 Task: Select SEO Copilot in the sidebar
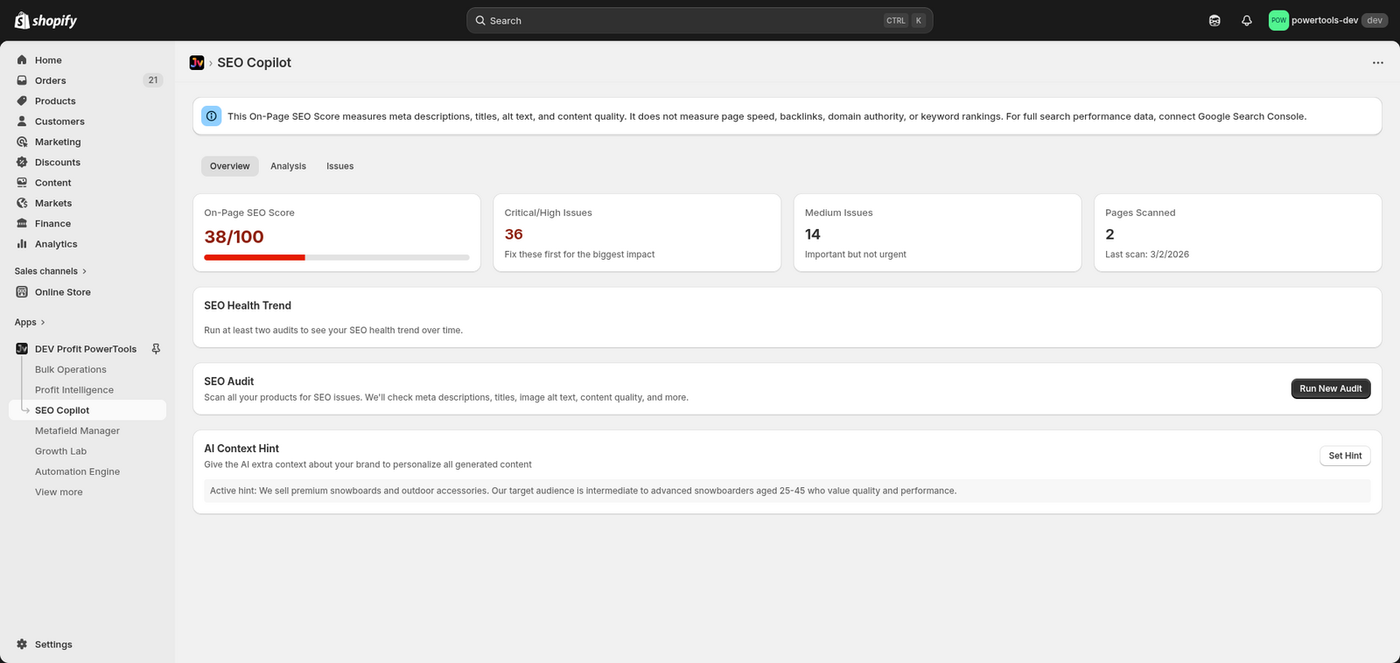tap(87, 410)
